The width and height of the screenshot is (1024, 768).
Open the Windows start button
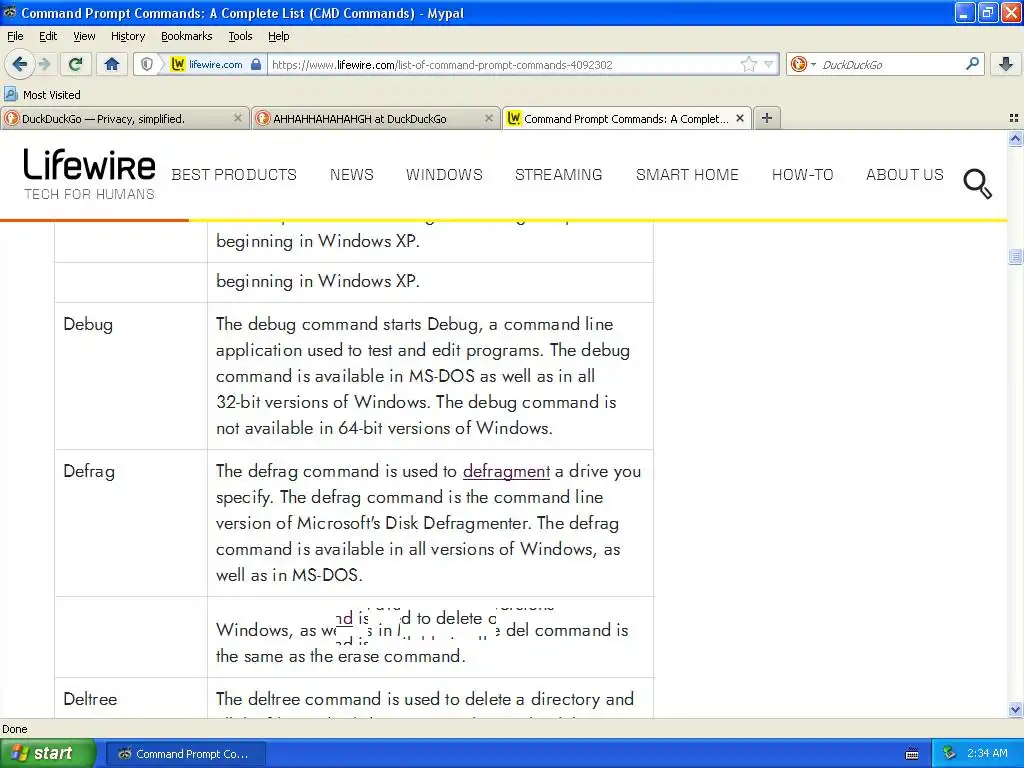pos(47,753)
